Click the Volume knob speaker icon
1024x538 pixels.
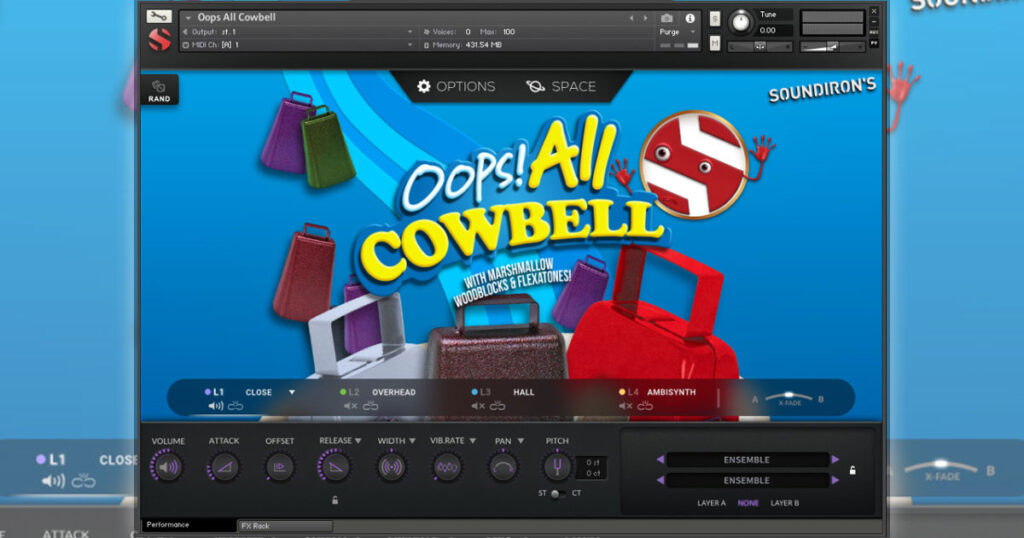point(168,467)
